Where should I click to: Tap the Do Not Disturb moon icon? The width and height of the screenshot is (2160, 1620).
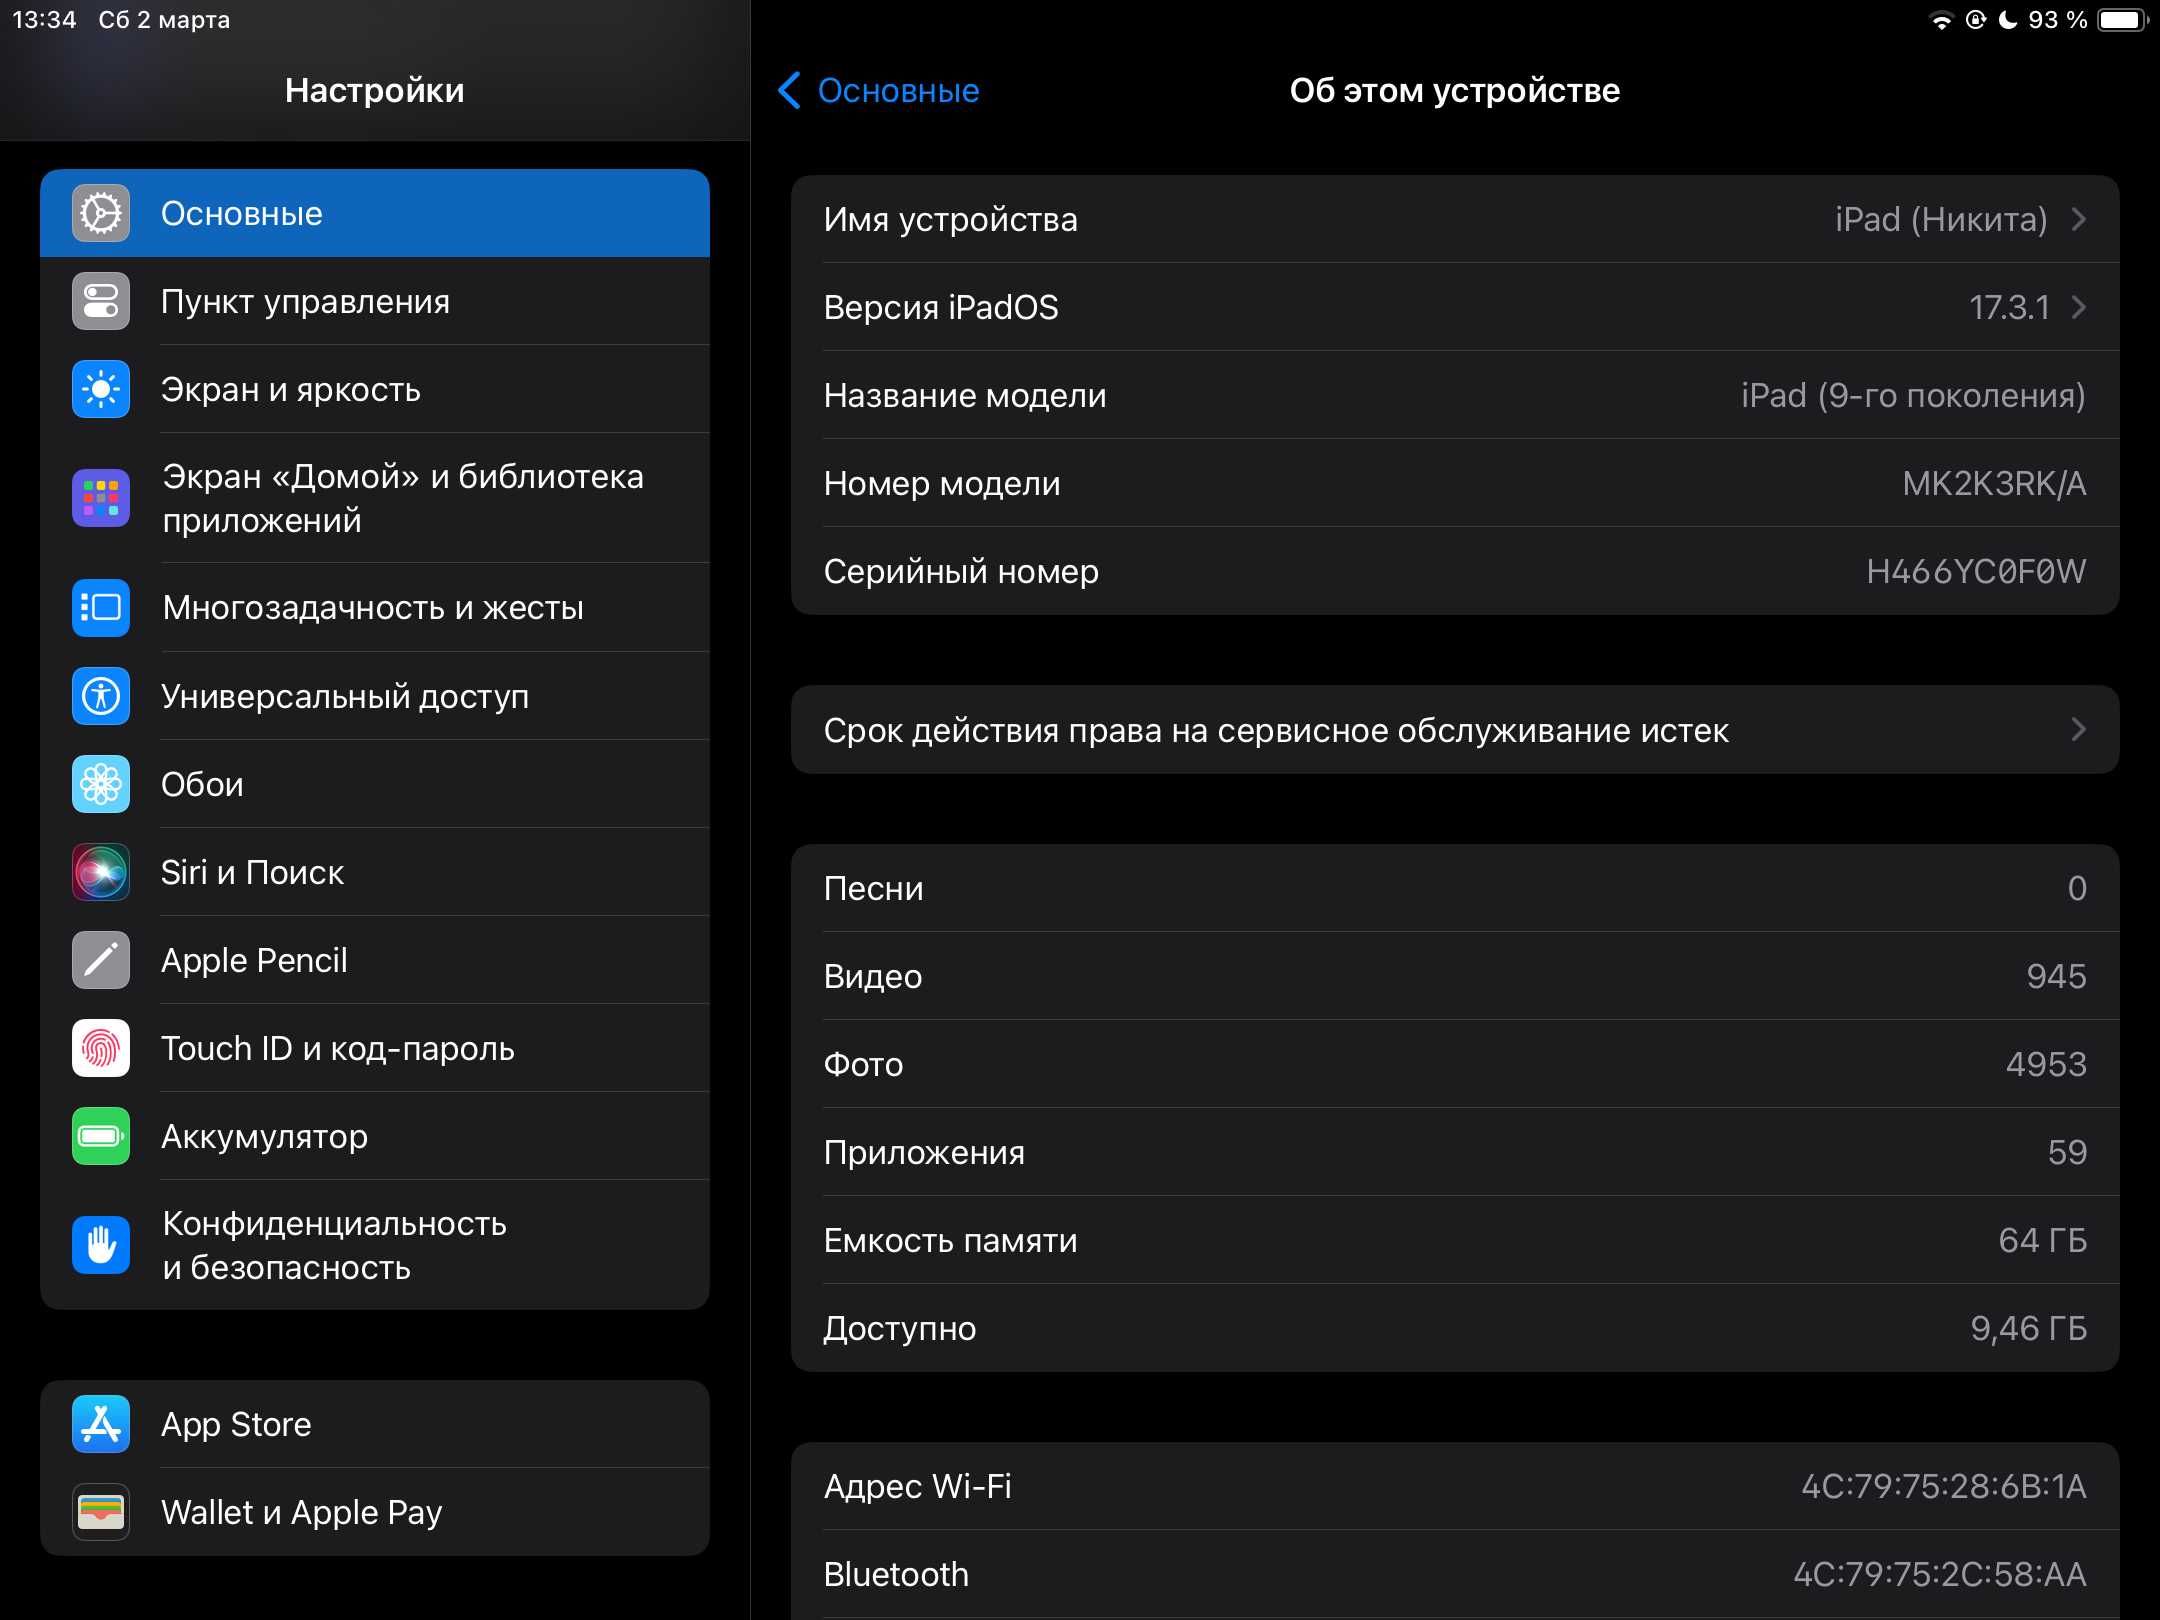(2008, 20)
